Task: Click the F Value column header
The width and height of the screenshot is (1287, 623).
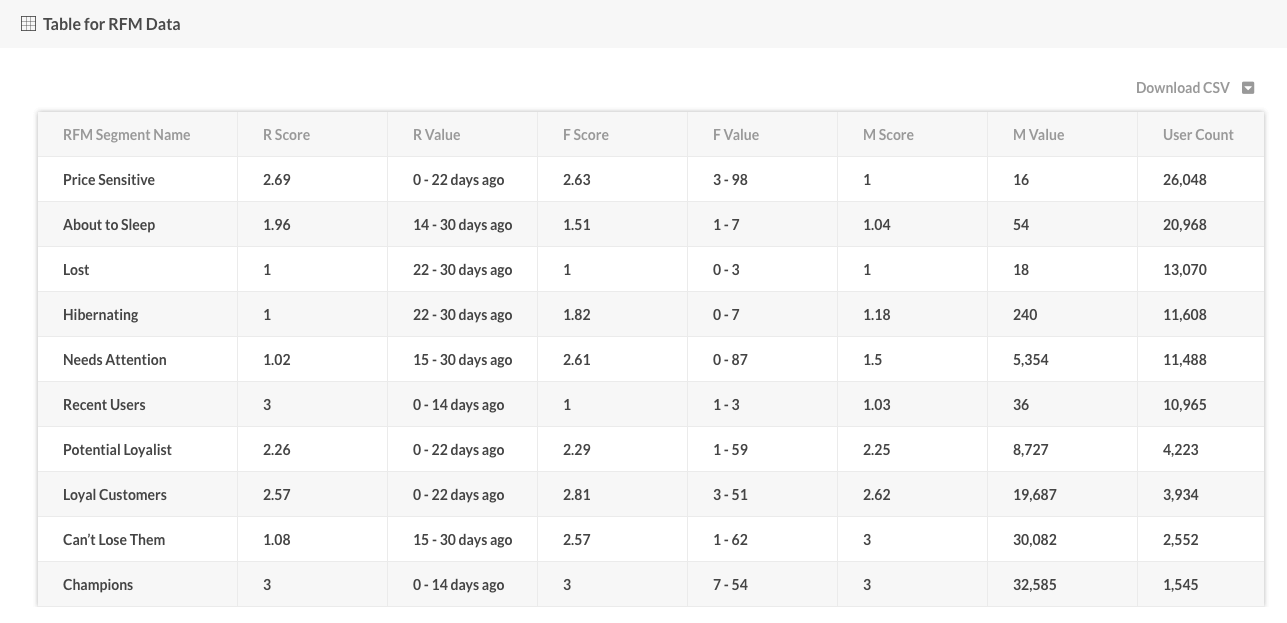Action: (735, 135)
